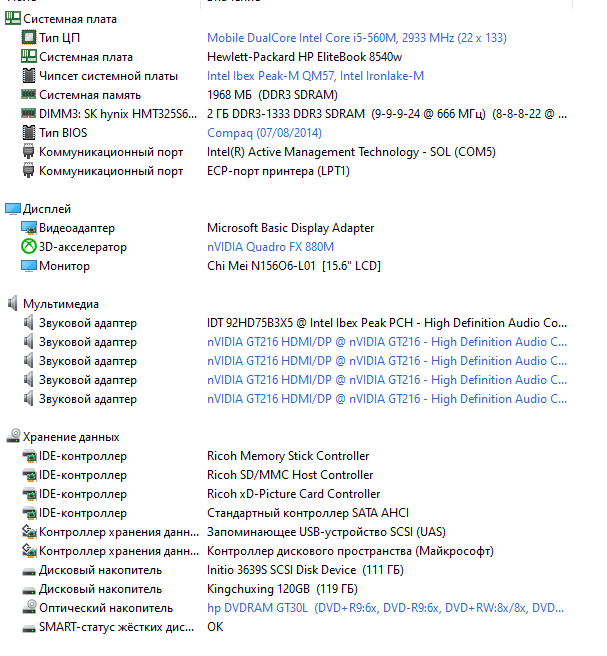Click the Hewlett-Packard HP EliteBook 8540w value
Image resolution: width=607 pixels, height=656 pixels.
click(305, 57)
